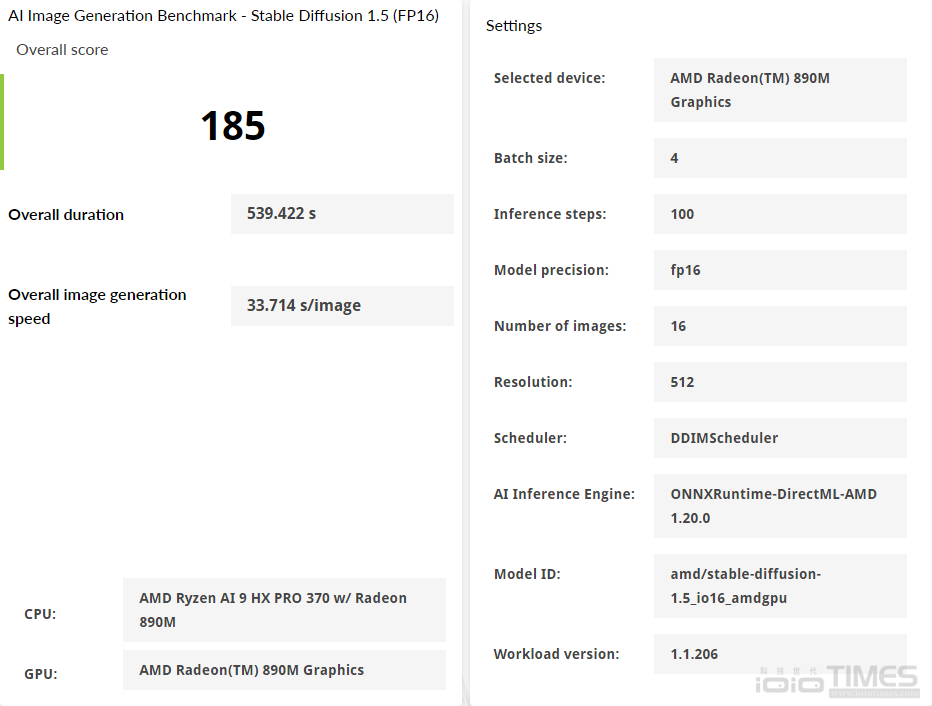932x706 pixels.
Task: Click the 'Overall score' label
Action: pos(62,50)
